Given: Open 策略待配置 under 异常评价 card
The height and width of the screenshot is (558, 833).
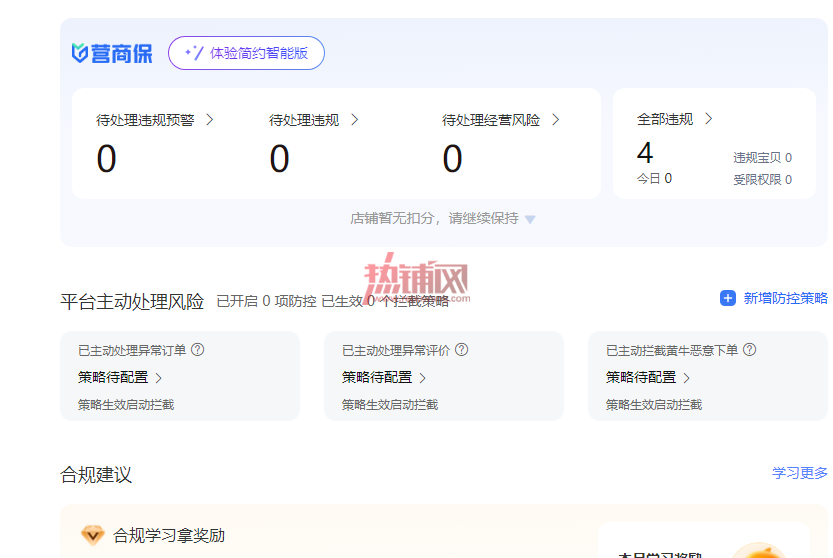Looking at the screenshot, I should (384, 377).
